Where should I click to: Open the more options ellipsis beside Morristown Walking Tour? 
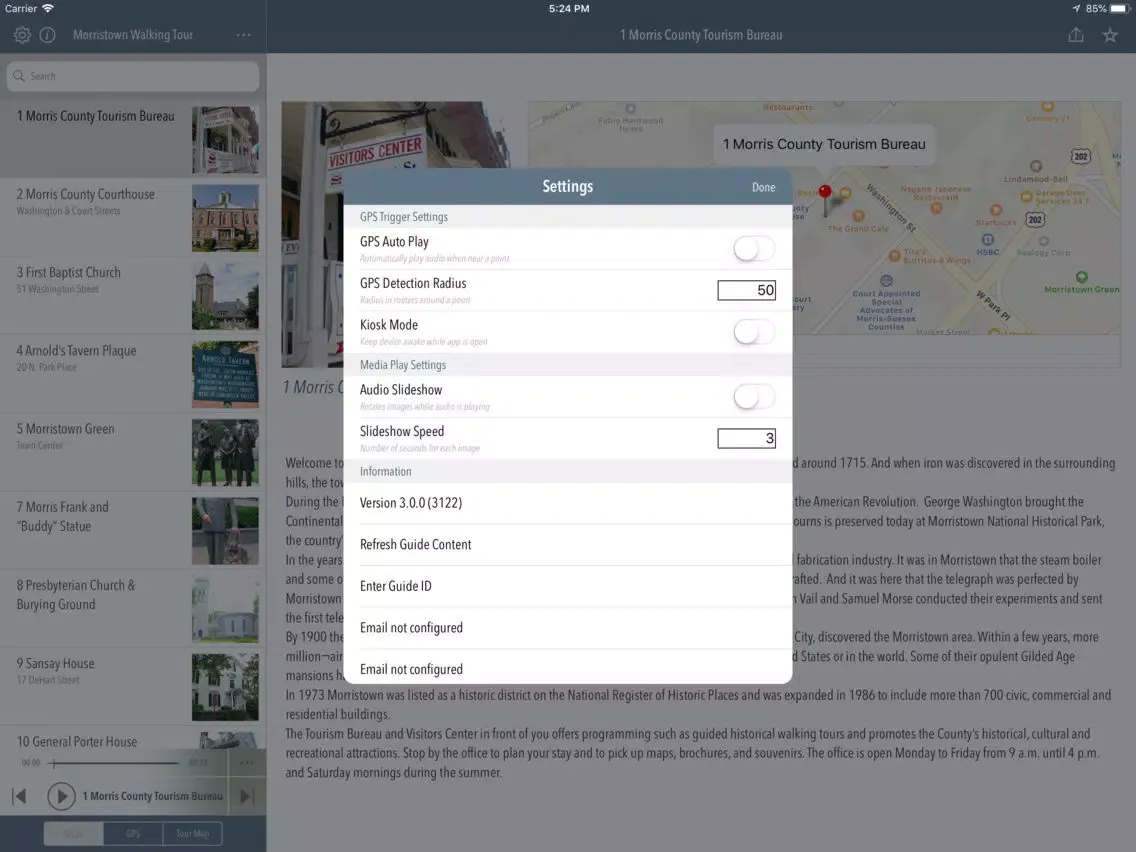[x=243, y=35]
